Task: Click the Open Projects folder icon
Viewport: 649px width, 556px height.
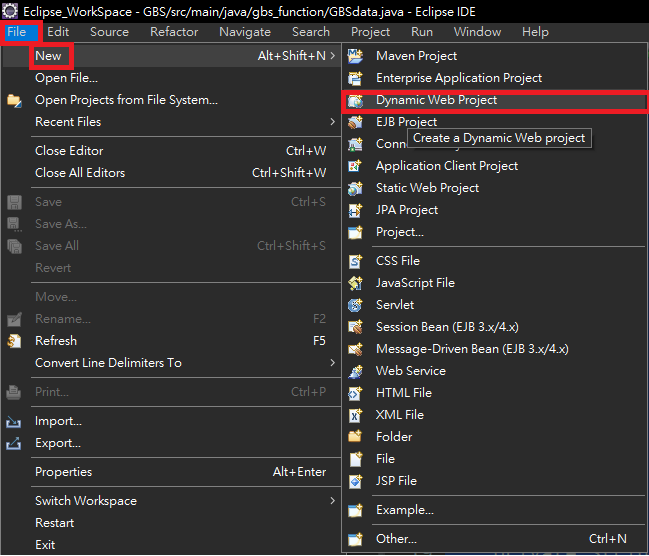Action: pyautogui.click(x=14, y=100)
